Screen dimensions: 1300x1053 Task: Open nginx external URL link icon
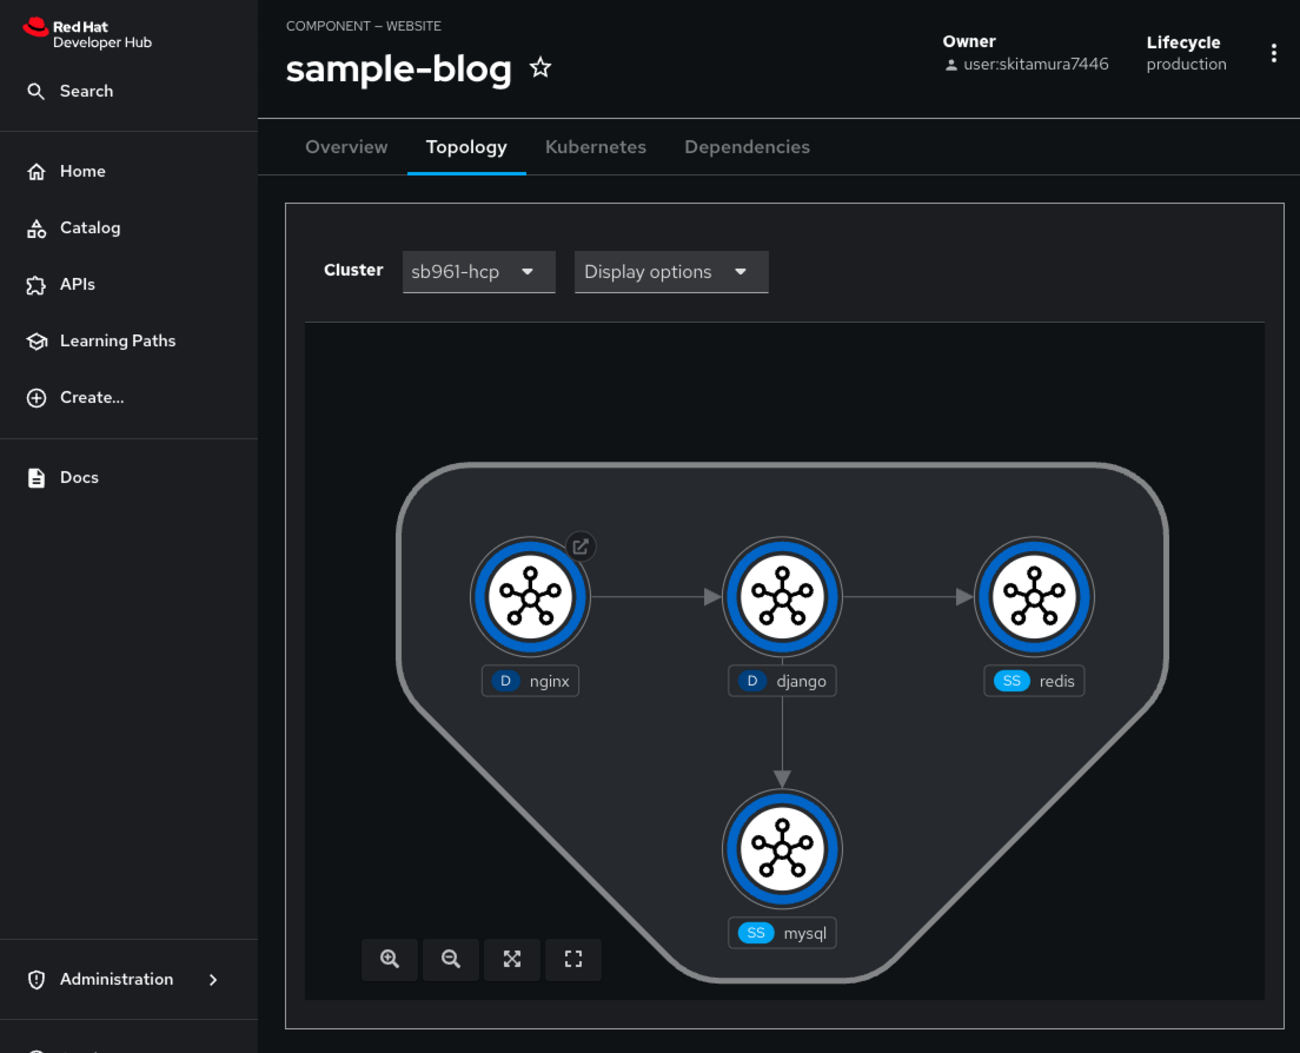pyautogui.click(x=580, y=547)
